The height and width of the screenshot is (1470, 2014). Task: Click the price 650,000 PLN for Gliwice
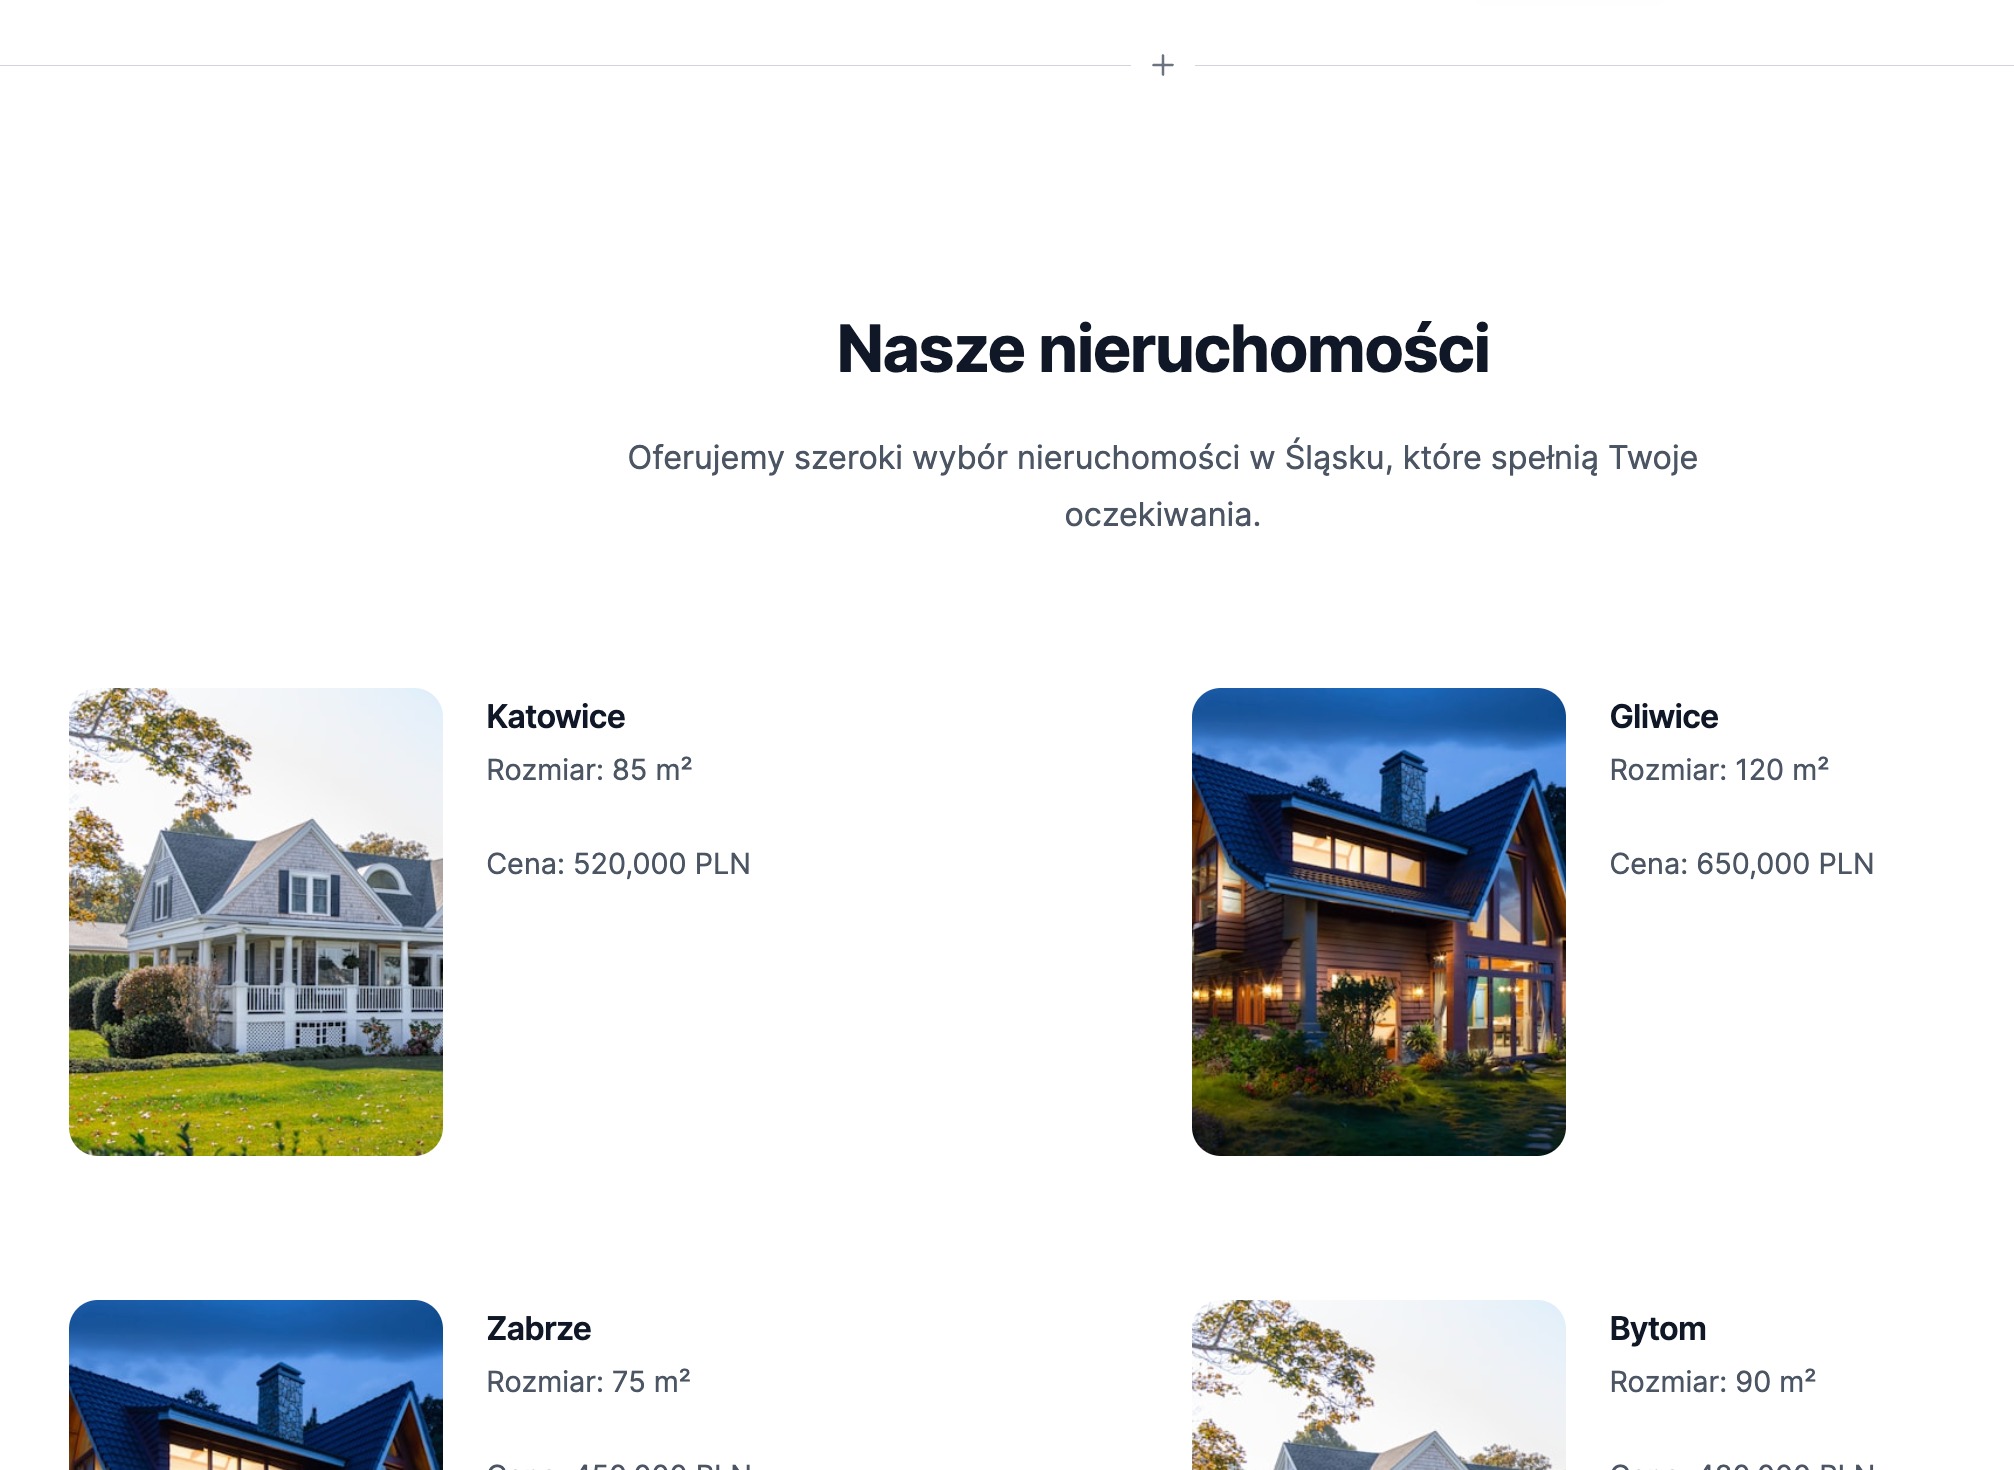1743,863
